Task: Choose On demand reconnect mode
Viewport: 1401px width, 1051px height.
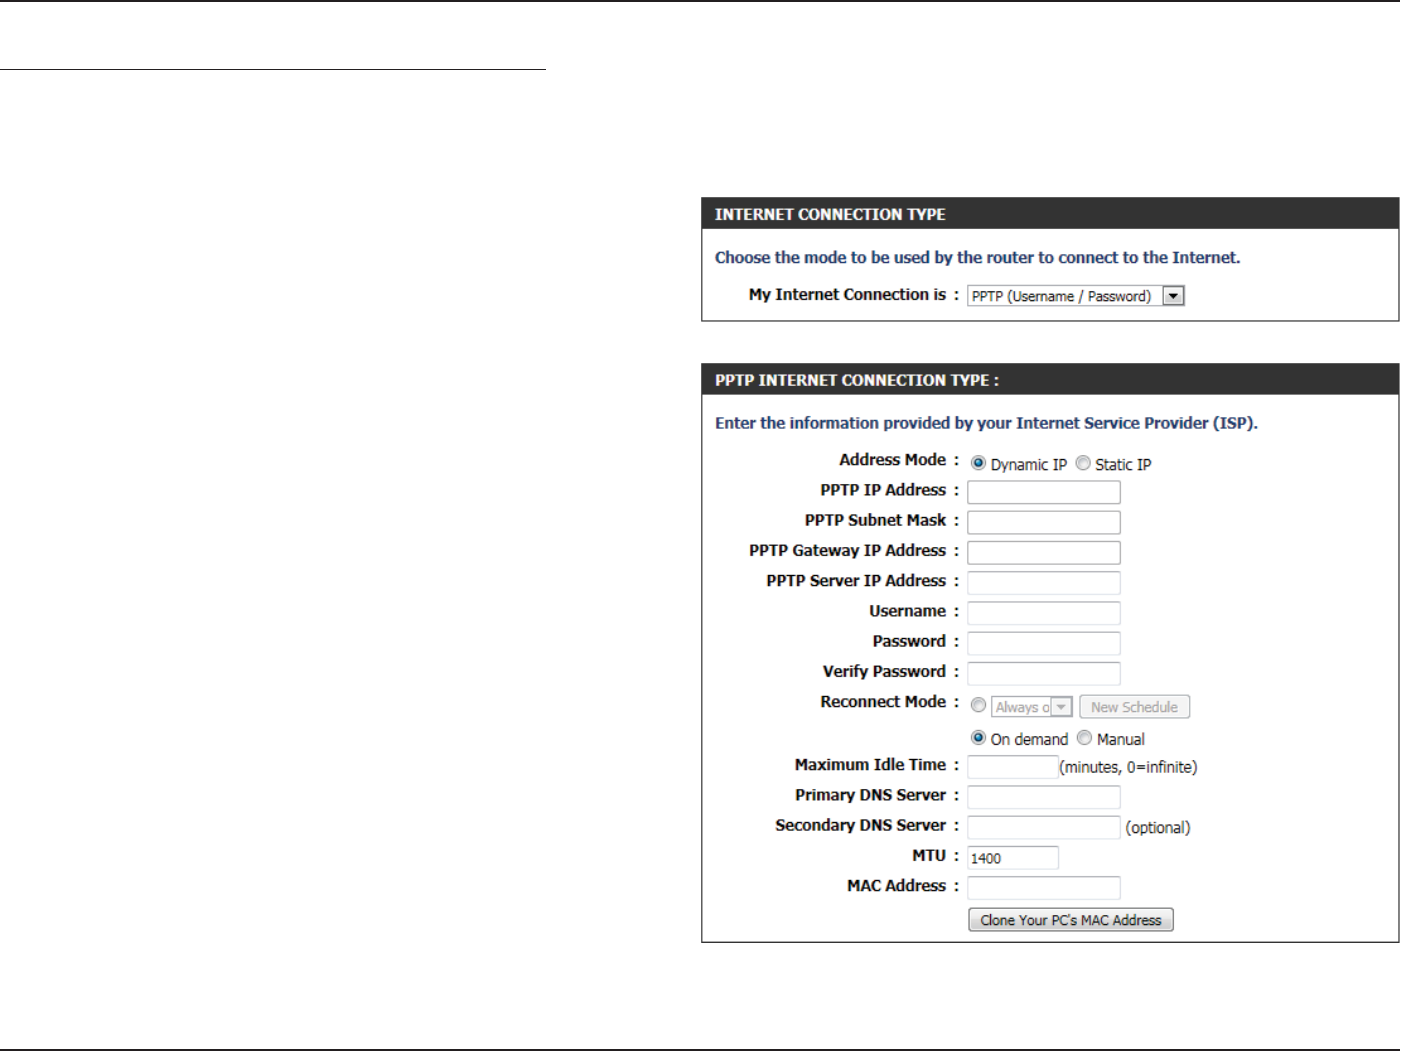Action: [x=978, y=738]
